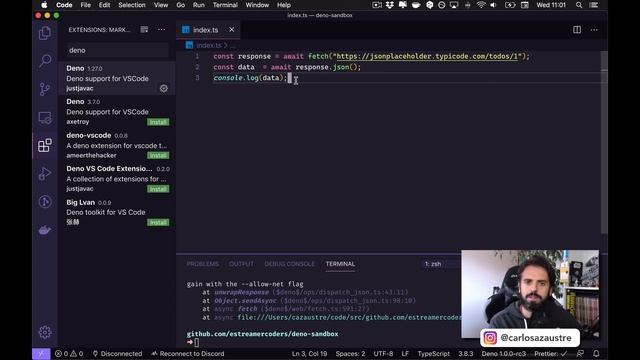
Task: Install Big Lvan extension
Action: coord(158,222)
